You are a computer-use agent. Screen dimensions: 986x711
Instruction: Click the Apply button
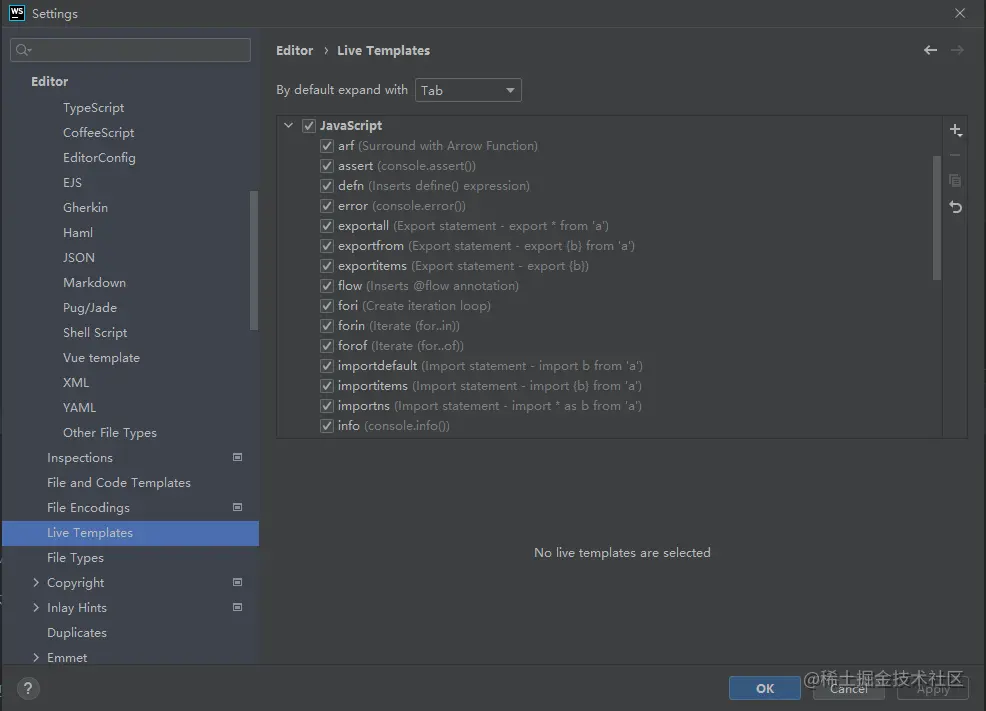pyautogui.click(x=933, y=688)
